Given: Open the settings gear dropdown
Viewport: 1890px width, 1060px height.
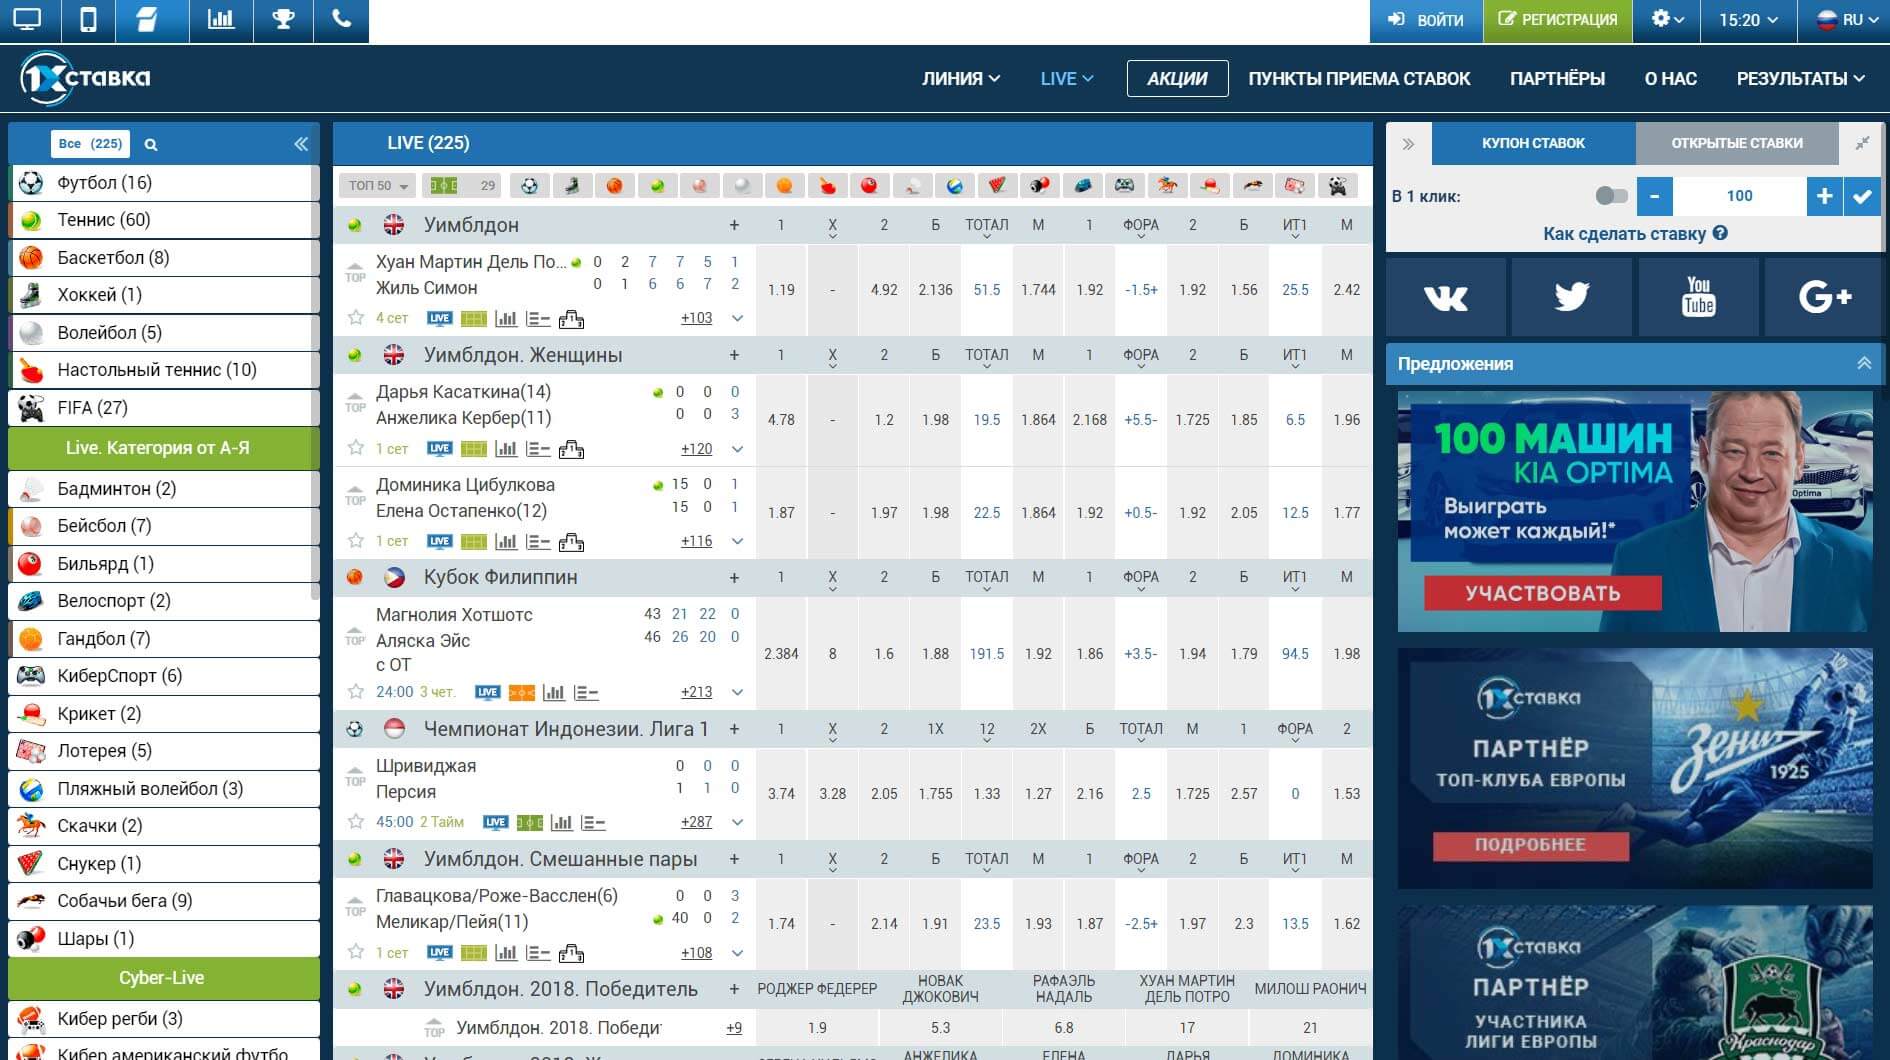Looking at the screenshot, I should [x=1666, y=20].
